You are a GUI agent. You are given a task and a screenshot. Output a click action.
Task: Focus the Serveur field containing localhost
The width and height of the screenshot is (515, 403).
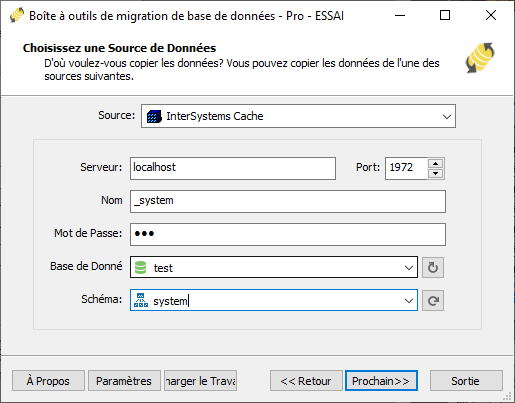pos(233,168)
